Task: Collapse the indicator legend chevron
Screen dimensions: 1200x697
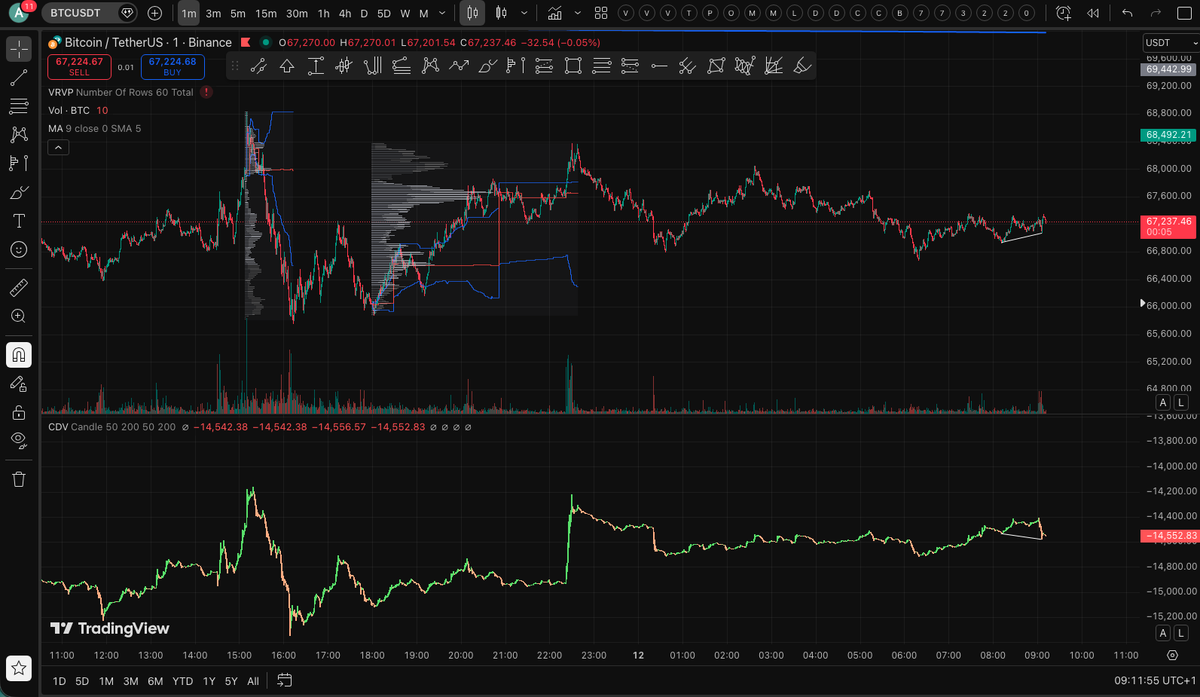Action: (58, 147)
